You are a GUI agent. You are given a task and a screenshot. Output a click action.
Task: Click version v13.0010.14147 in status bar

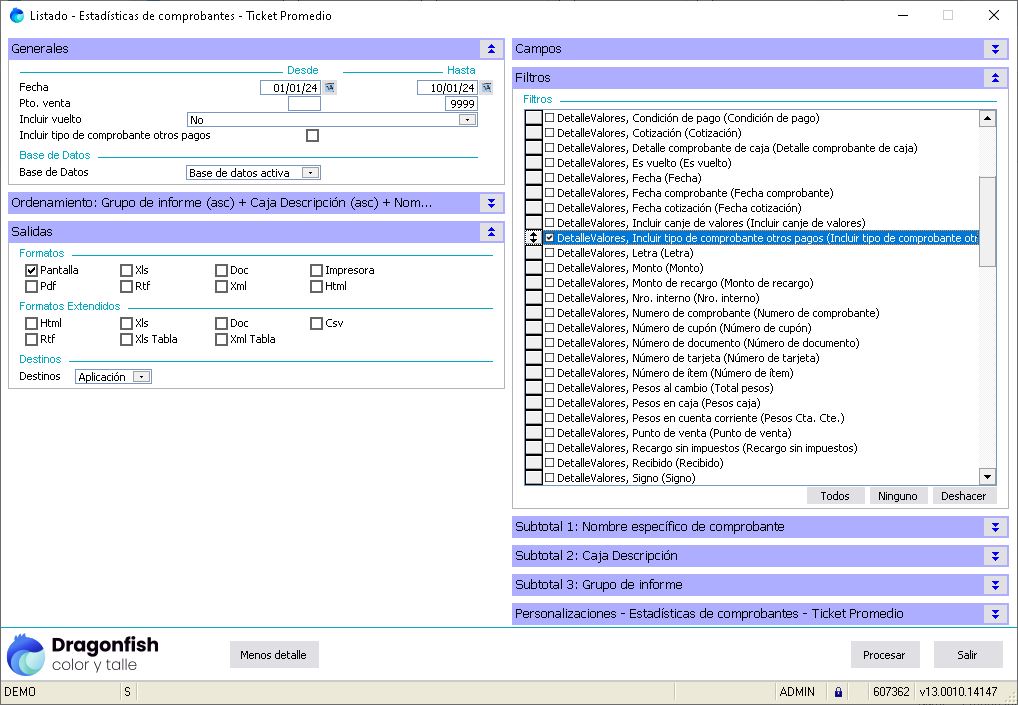(958, 691)
